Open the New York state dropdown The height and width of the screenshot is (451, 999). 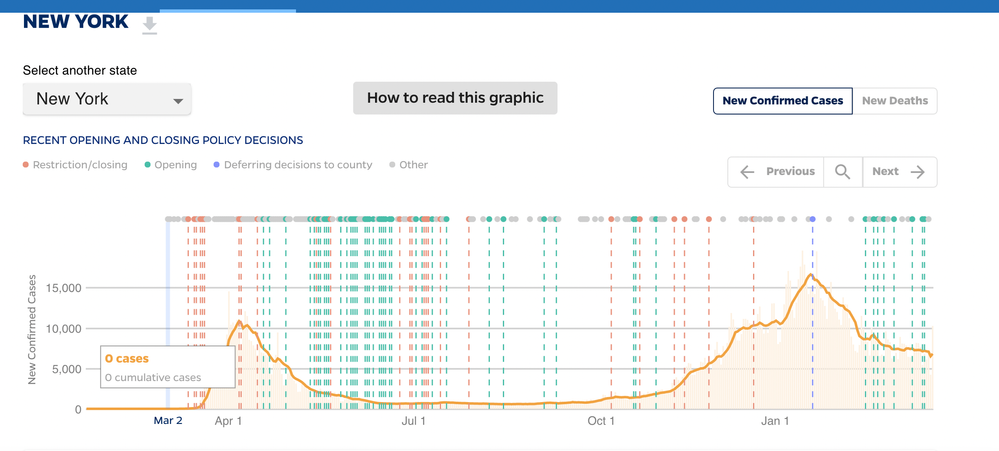[106, 99]
